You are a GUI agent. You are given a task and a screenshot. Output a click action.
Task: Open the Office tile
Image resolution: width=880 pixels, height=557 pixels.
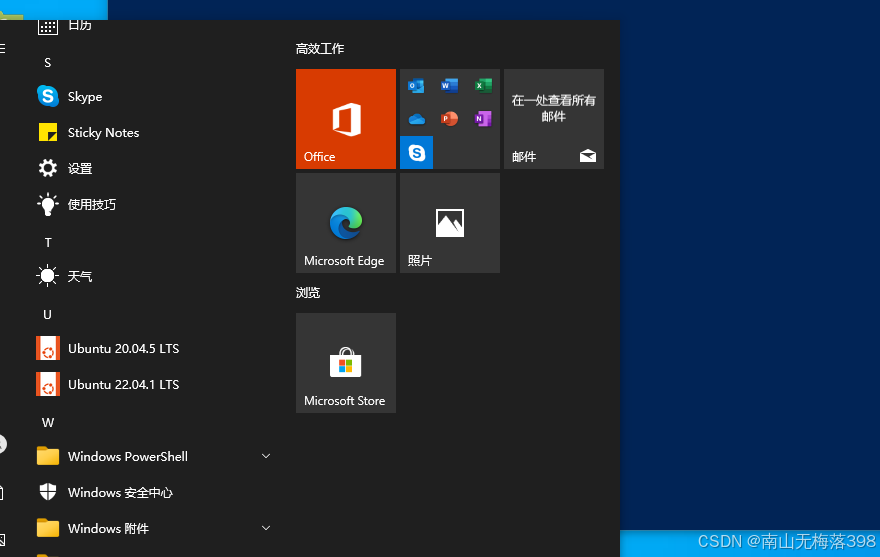coord(346,119)
